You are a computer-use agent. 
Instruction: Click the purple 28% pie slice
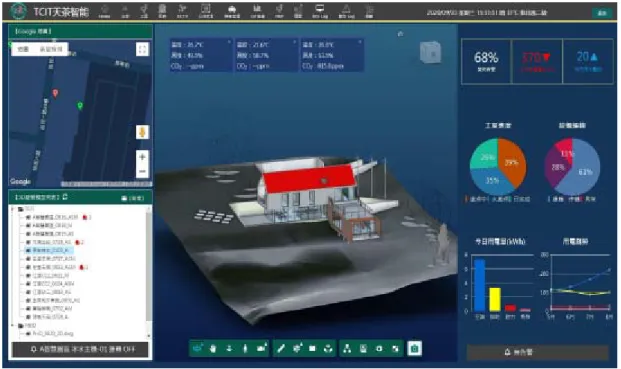[557, 167]
